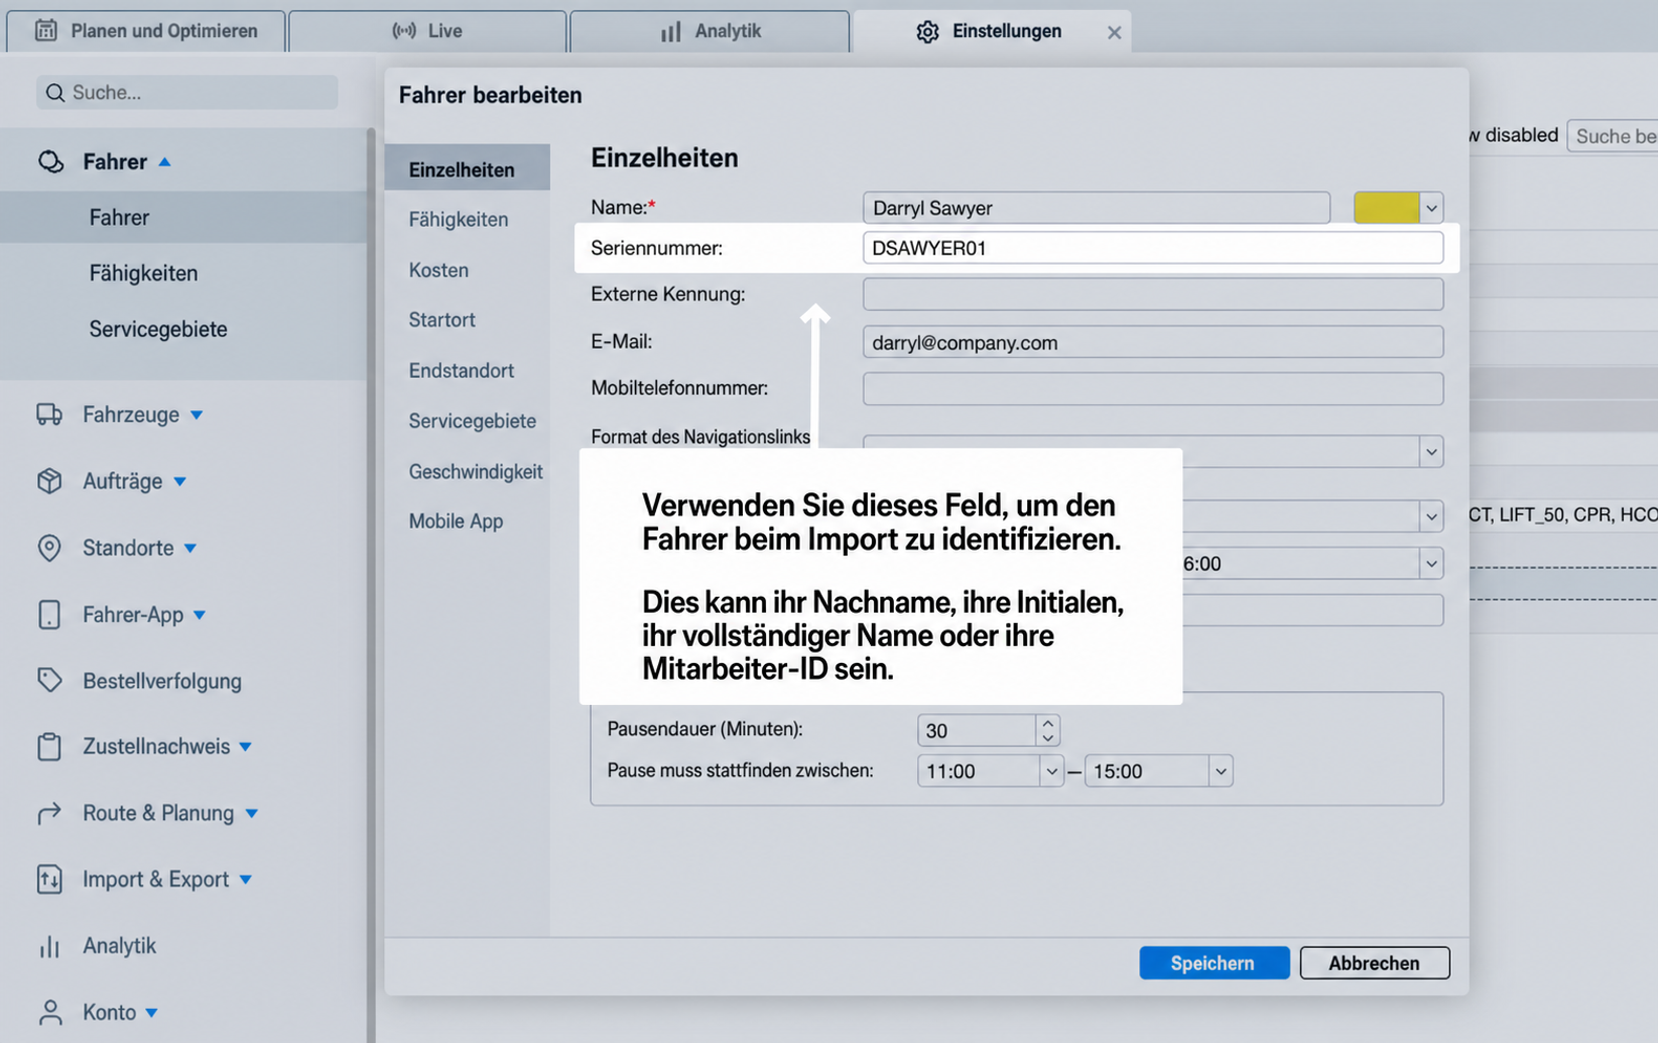
Task: Click the Fahrer sidebar section icon
Action: tap(50, 161)
